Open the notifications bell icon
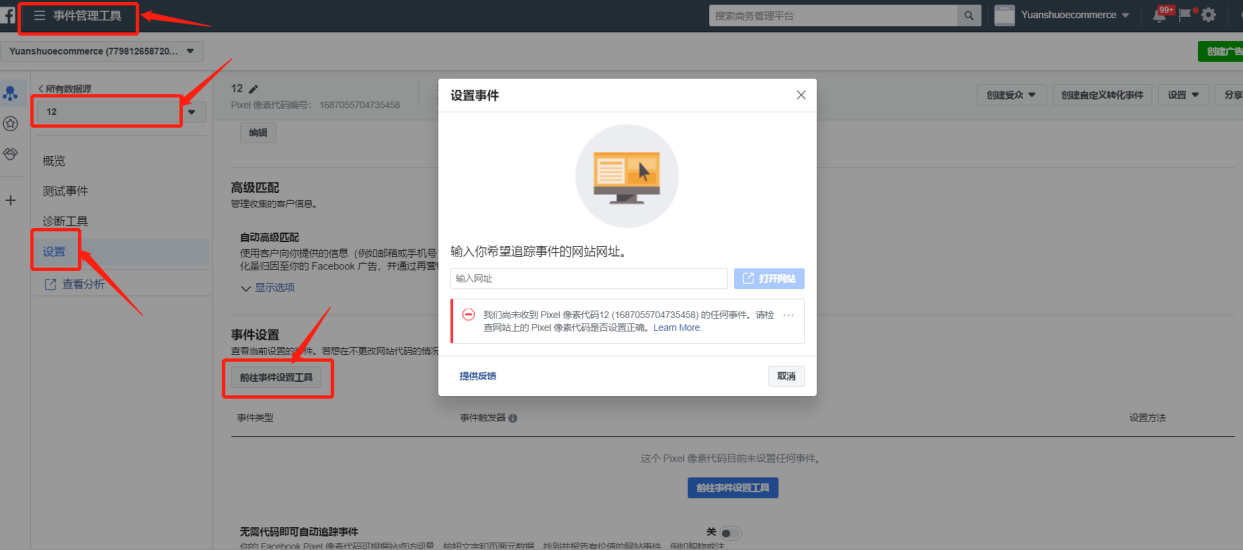The width and height of the screenshot is (1243, 550). [x=1160, y=15]
